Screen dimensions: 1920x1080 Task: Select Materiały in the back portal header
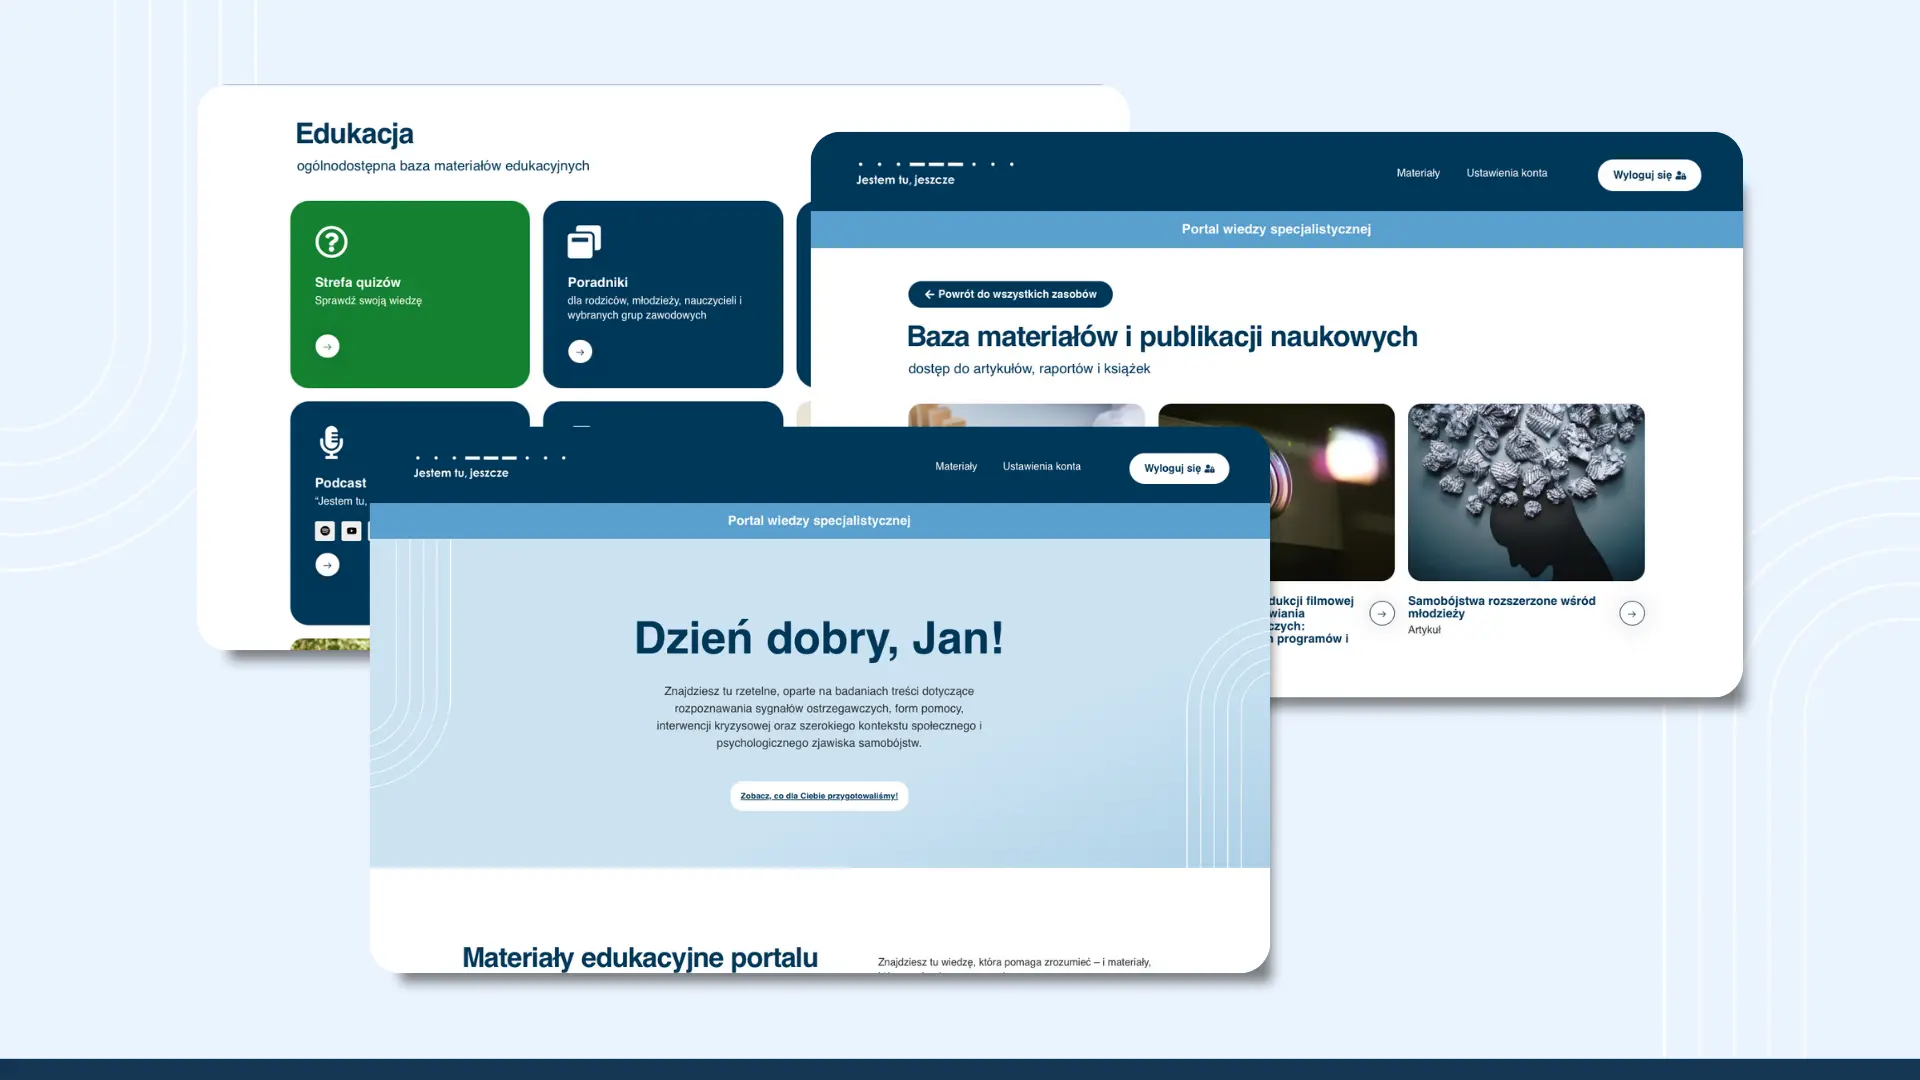(1417, 174)
